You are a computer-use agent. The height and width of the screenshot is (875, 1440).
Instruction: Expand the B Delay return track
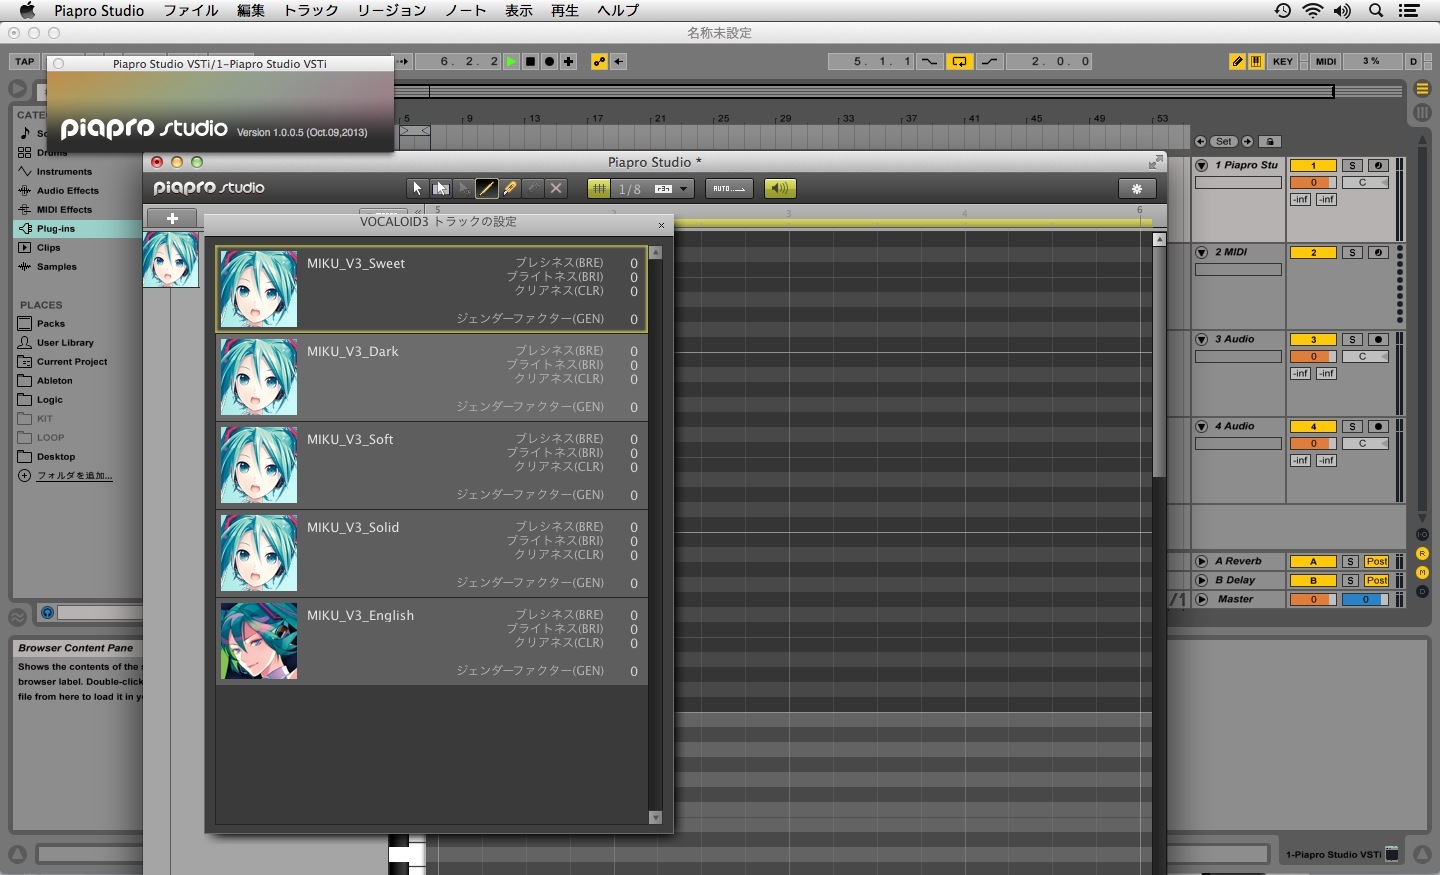point(1202,580)
